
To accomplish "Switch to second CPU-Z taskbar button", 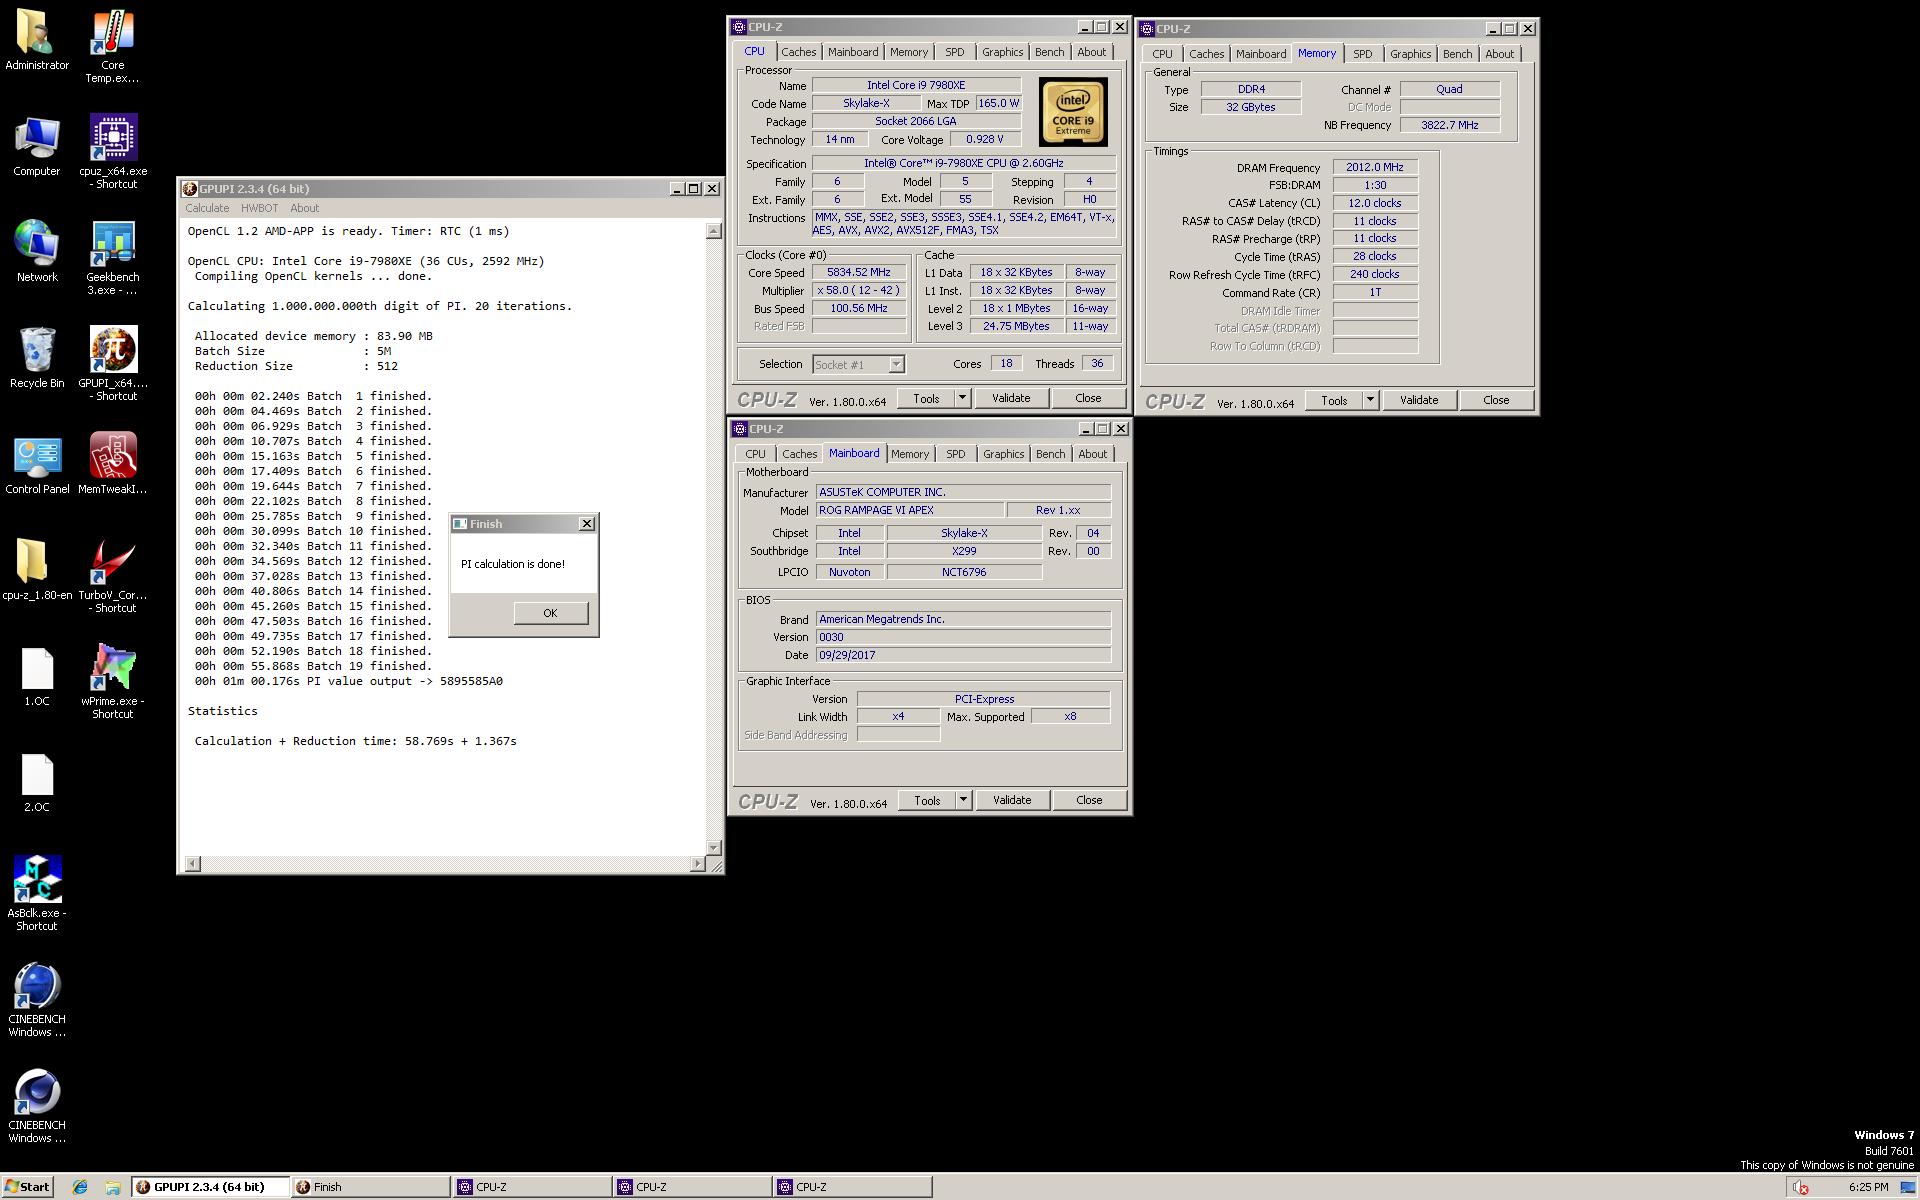I will tap(691, 1187).
